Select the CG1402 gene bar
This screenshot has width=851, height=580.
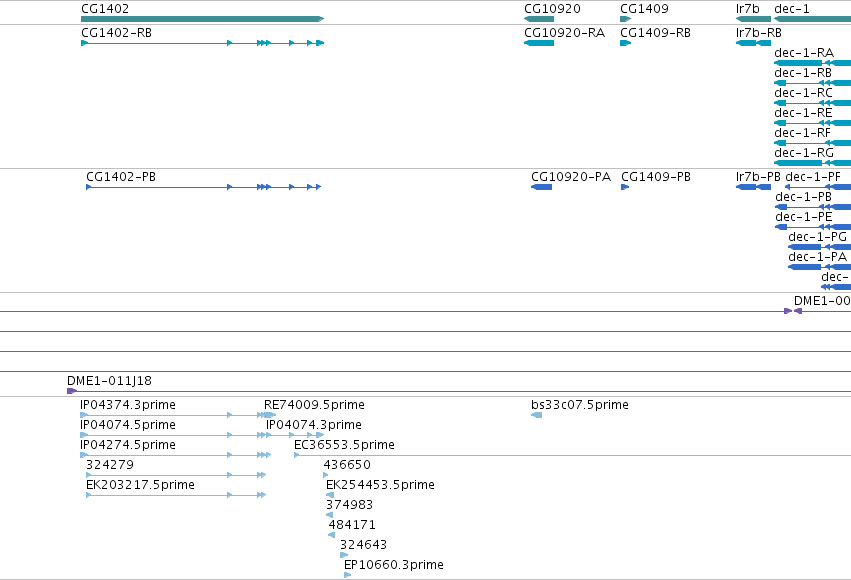pyautogui.click(x=202, y=19)
